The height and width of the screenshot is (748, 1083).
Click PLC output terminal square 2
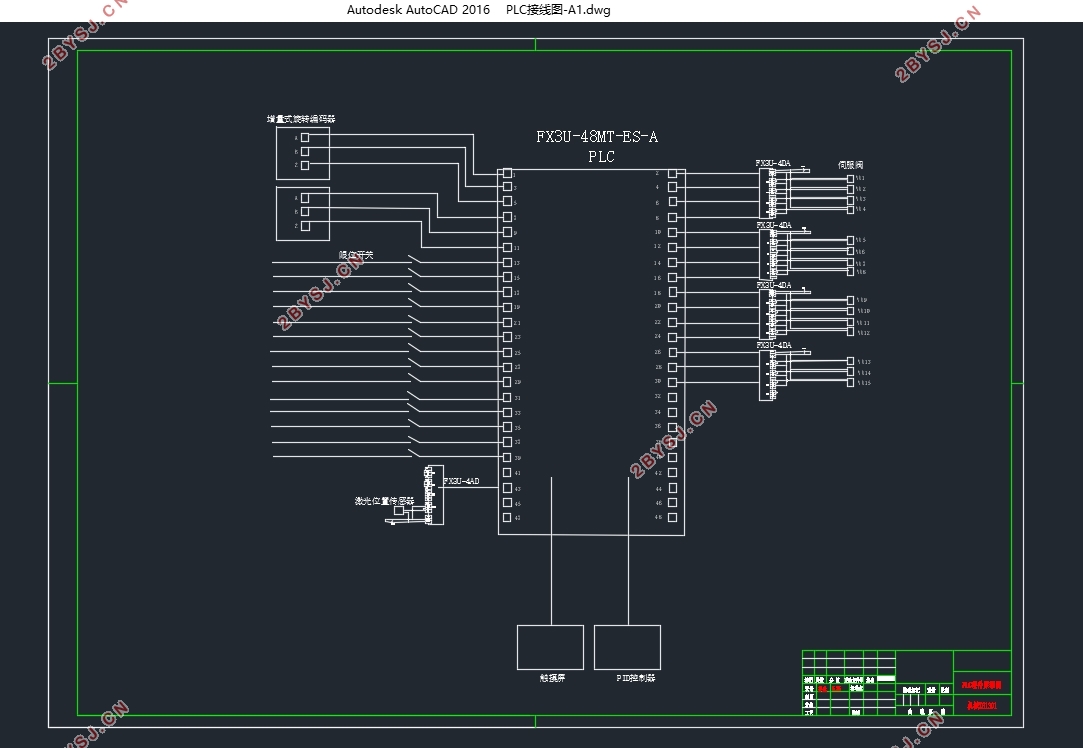[x=673, y=173]
